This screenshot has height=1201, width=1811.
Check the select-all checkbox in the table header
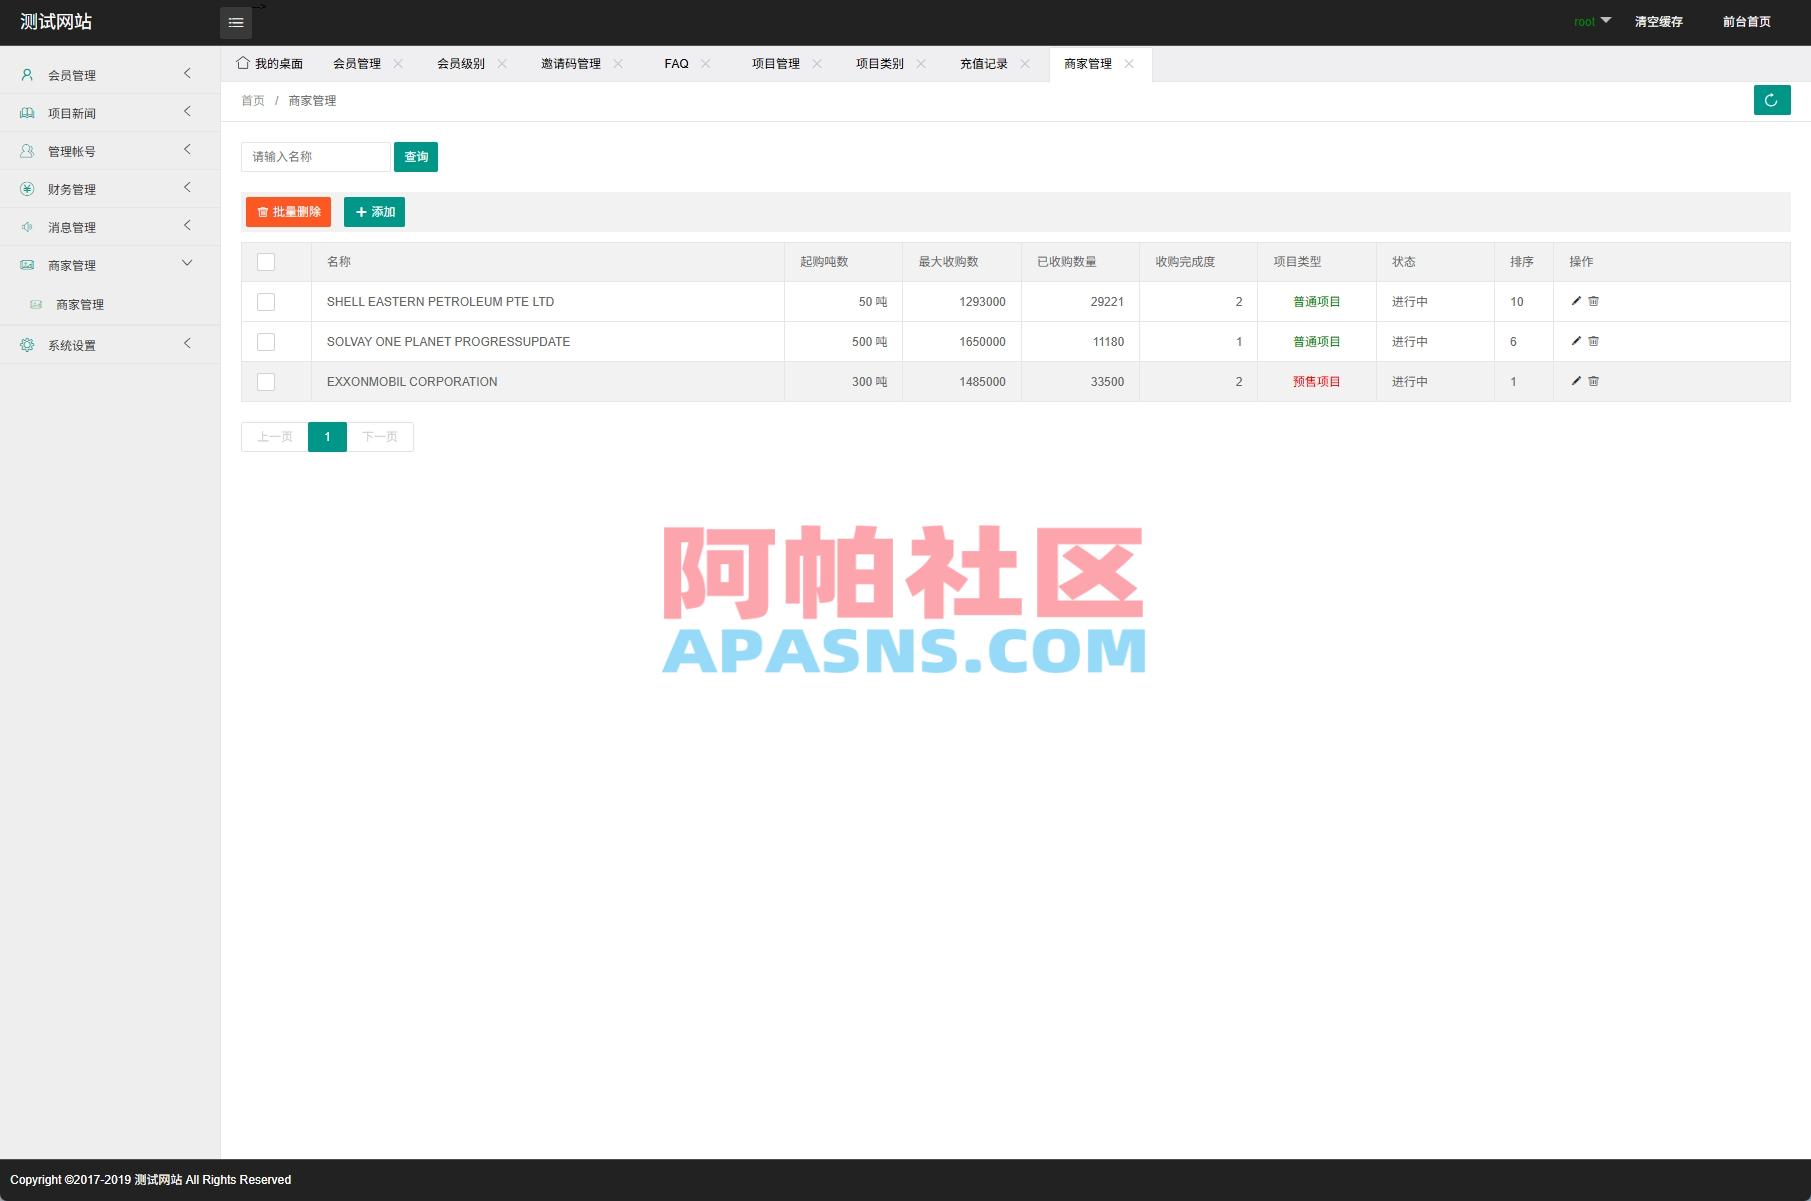(265, 261)
